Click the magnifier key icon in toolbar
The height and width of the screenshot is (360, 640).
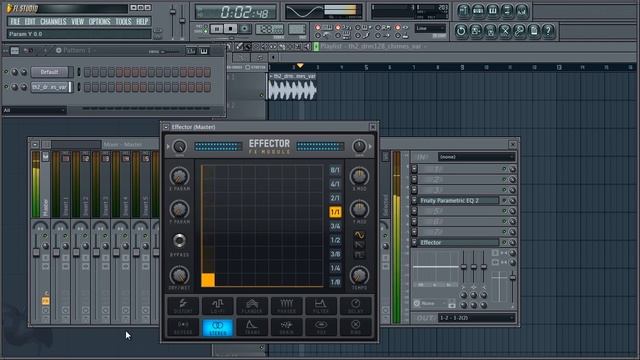[x=519, y=31]
